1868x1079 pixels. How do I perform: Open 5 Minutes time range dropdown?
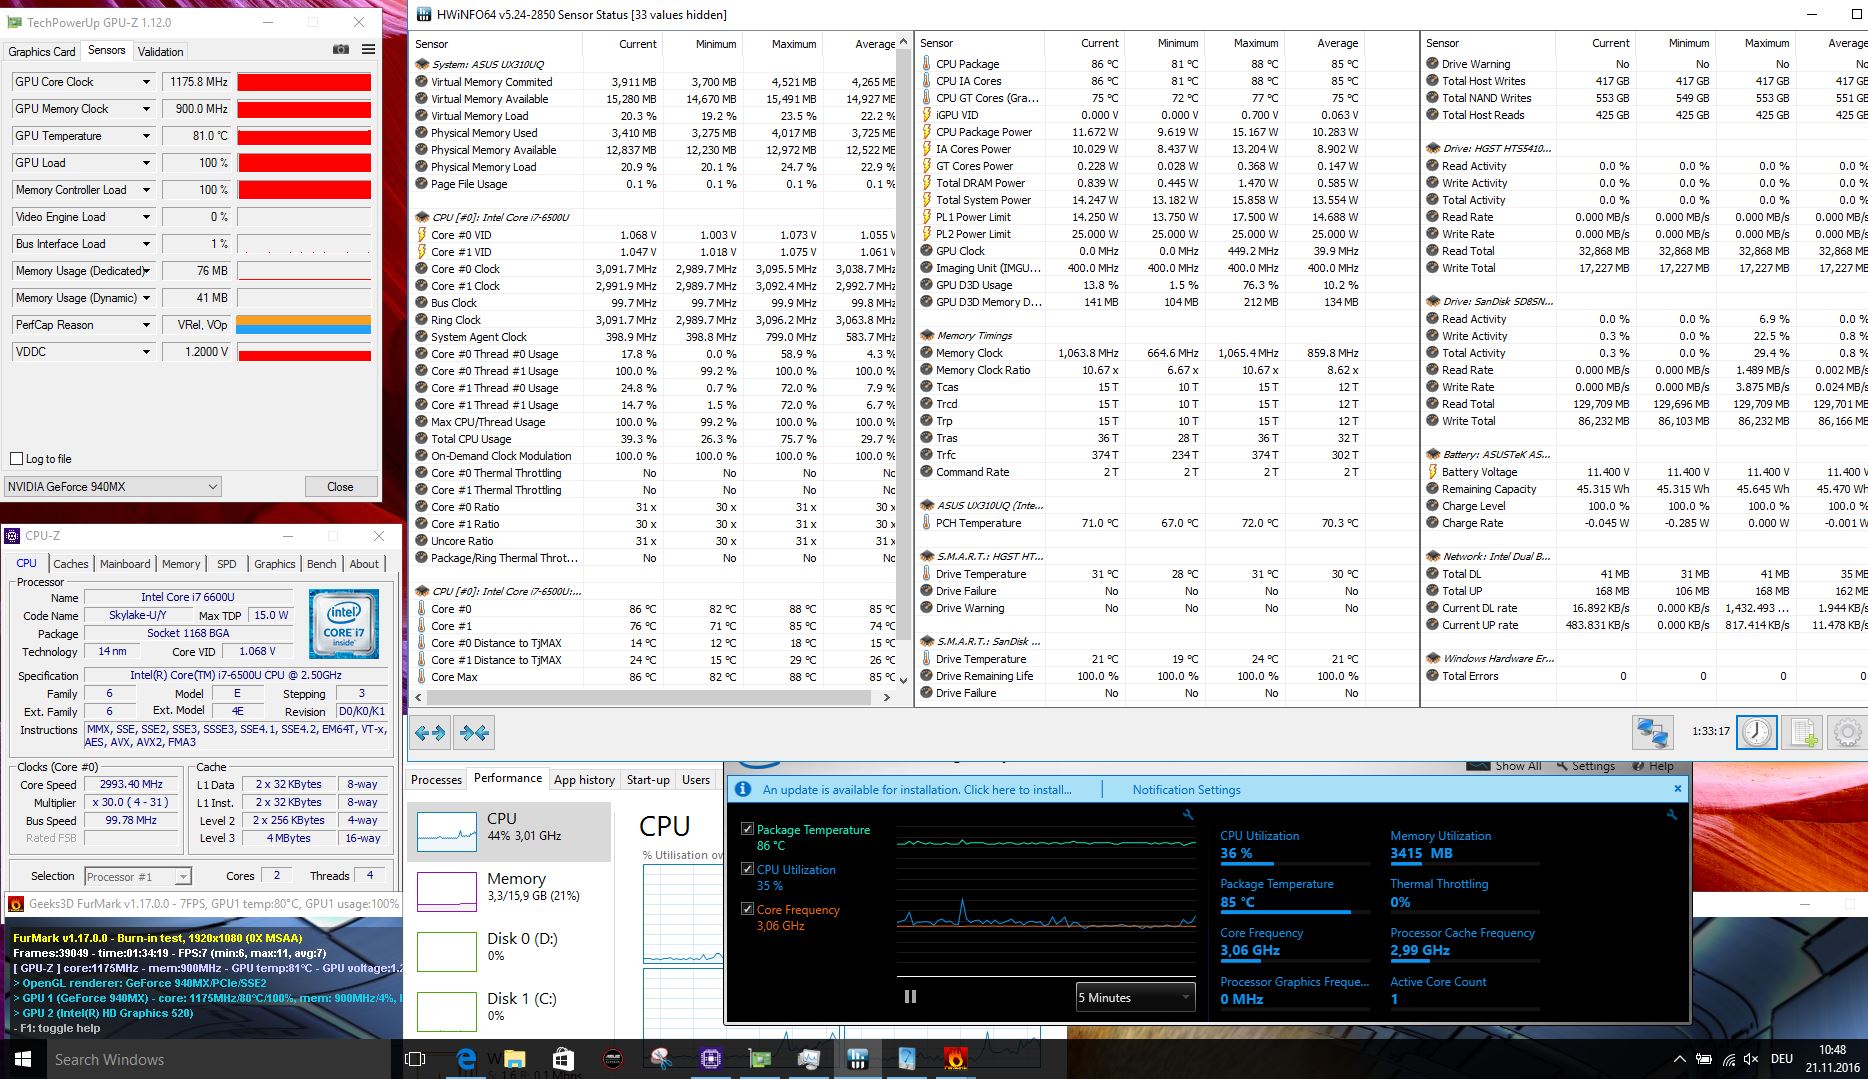(x=1135, y=997)
